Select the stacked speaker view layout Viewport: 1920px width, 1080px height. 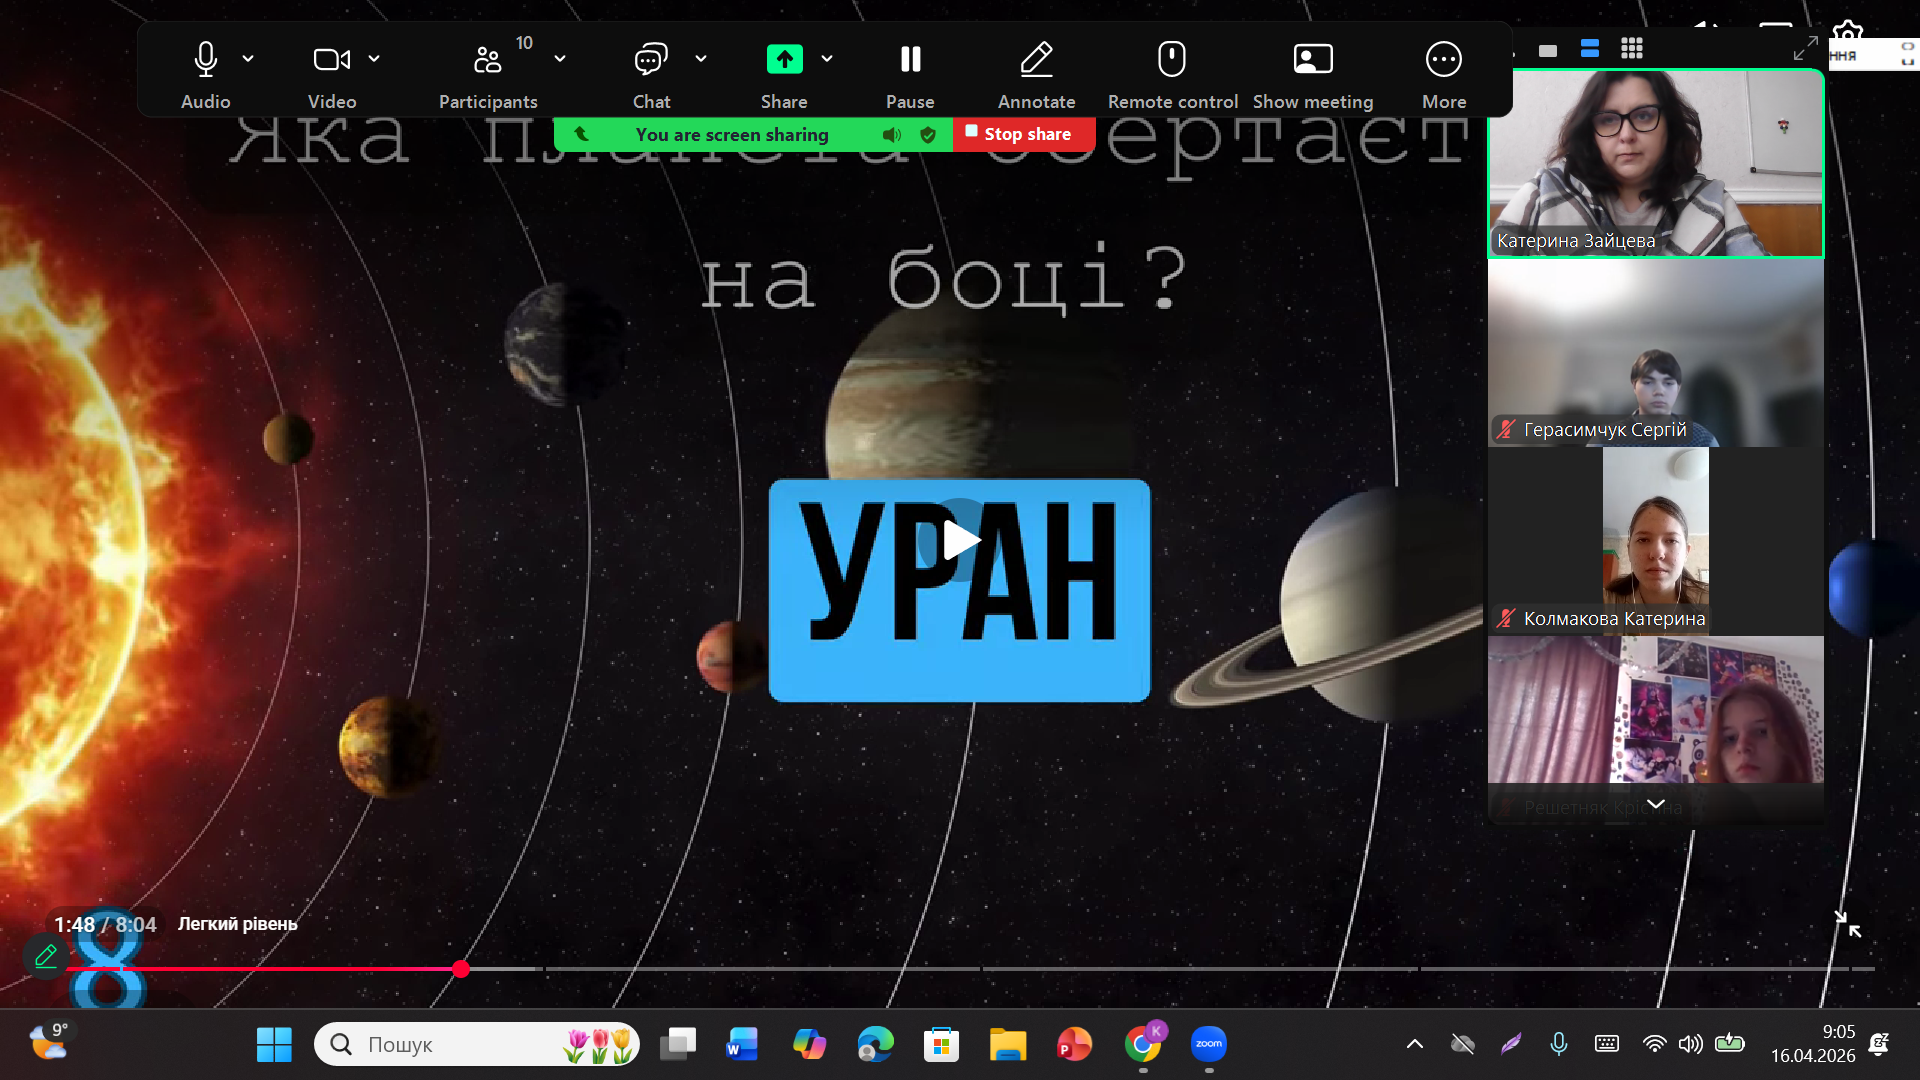tap(1590, 49)
